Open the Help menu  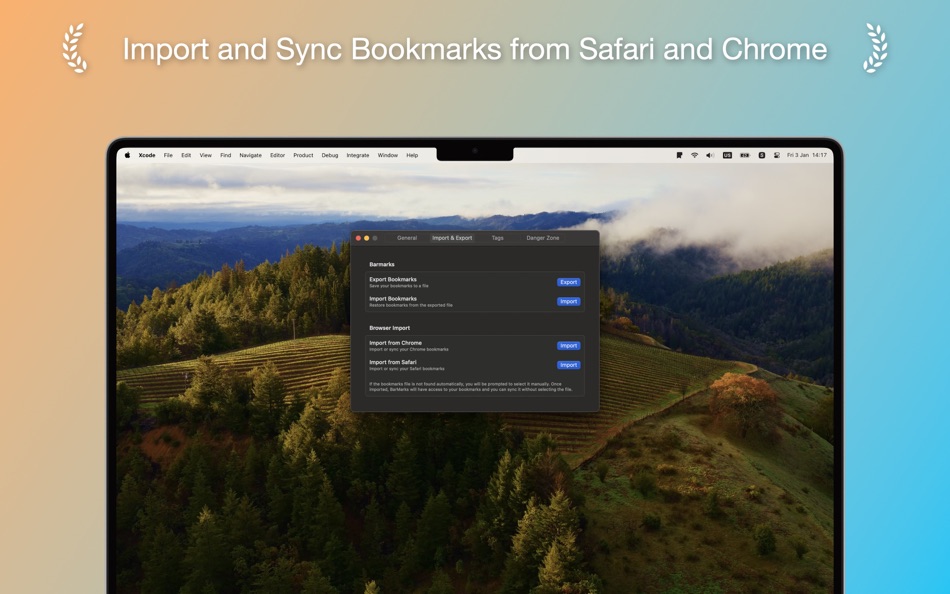[412, 155]
